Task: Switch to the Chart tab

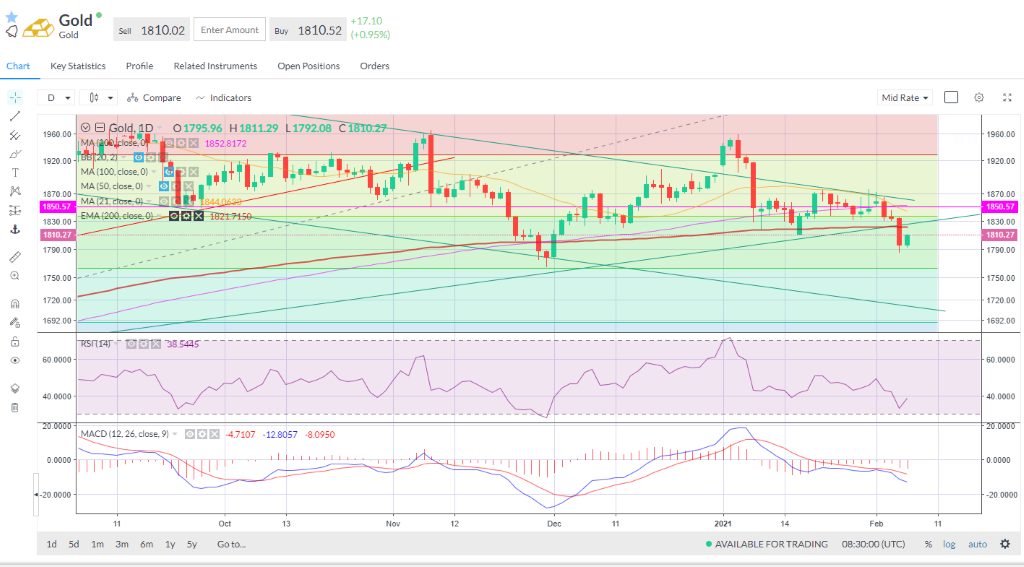Action: (18, 66)
